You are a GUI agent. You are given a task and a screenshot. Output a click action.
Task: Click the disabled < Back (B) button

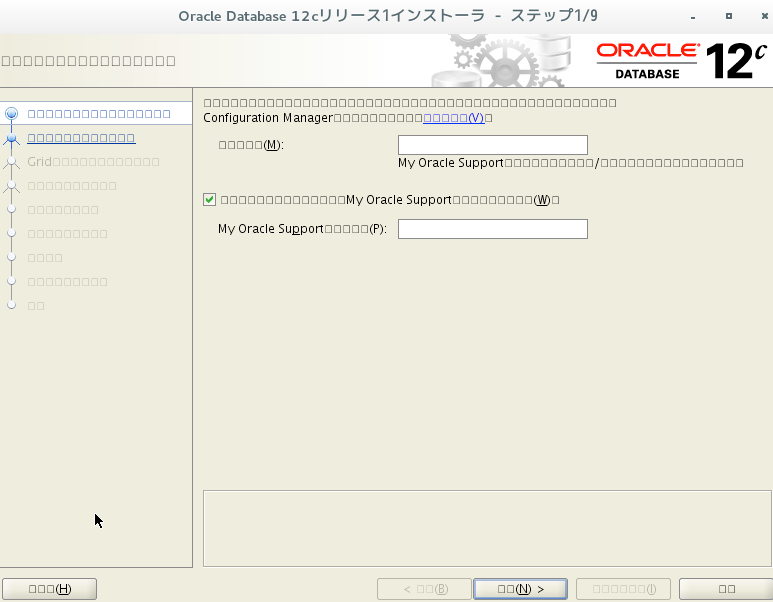424,589
